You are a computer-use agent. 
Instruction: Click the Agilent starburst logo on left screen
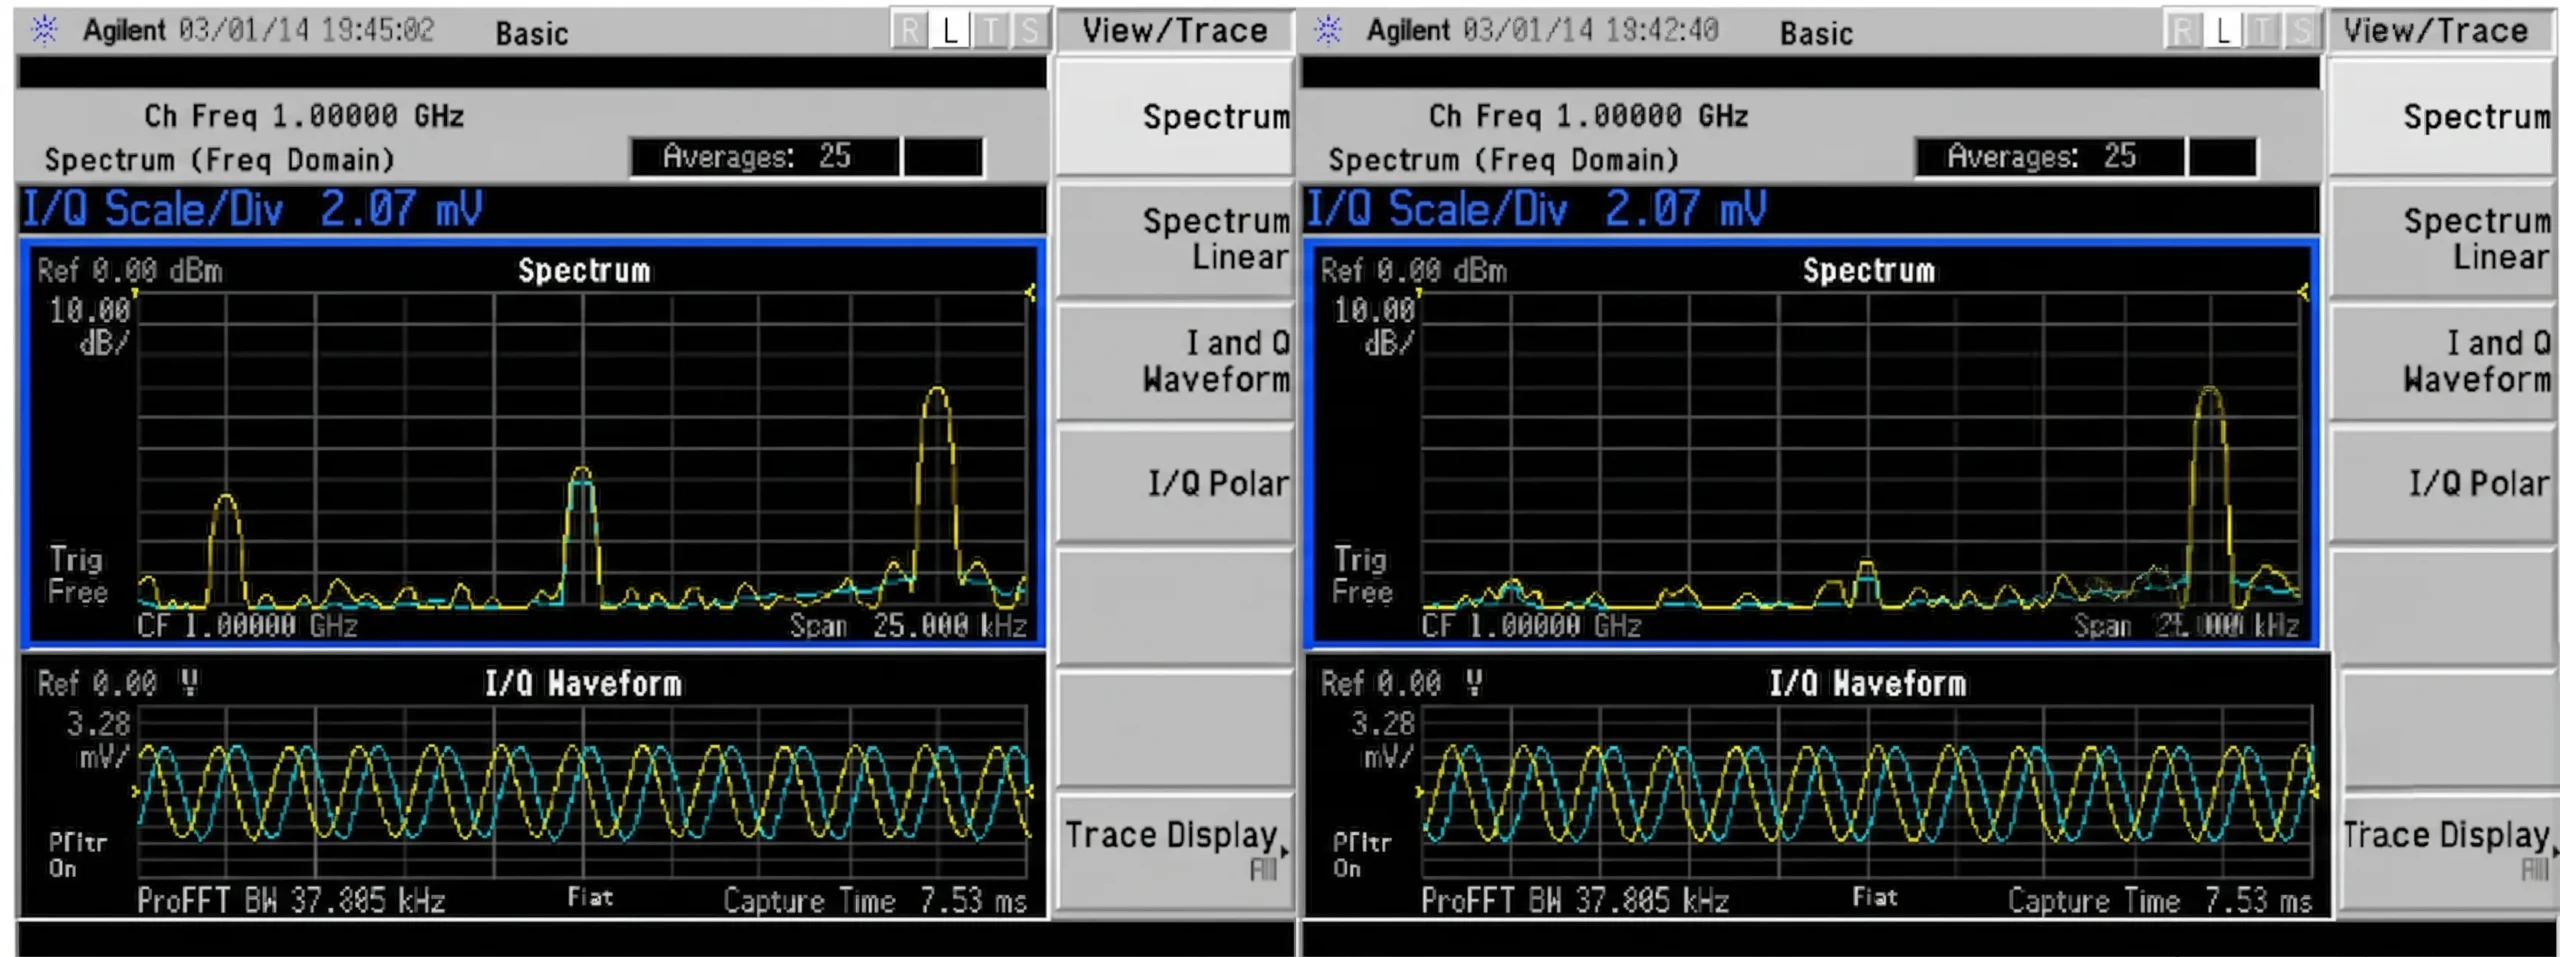coord(44,30)
